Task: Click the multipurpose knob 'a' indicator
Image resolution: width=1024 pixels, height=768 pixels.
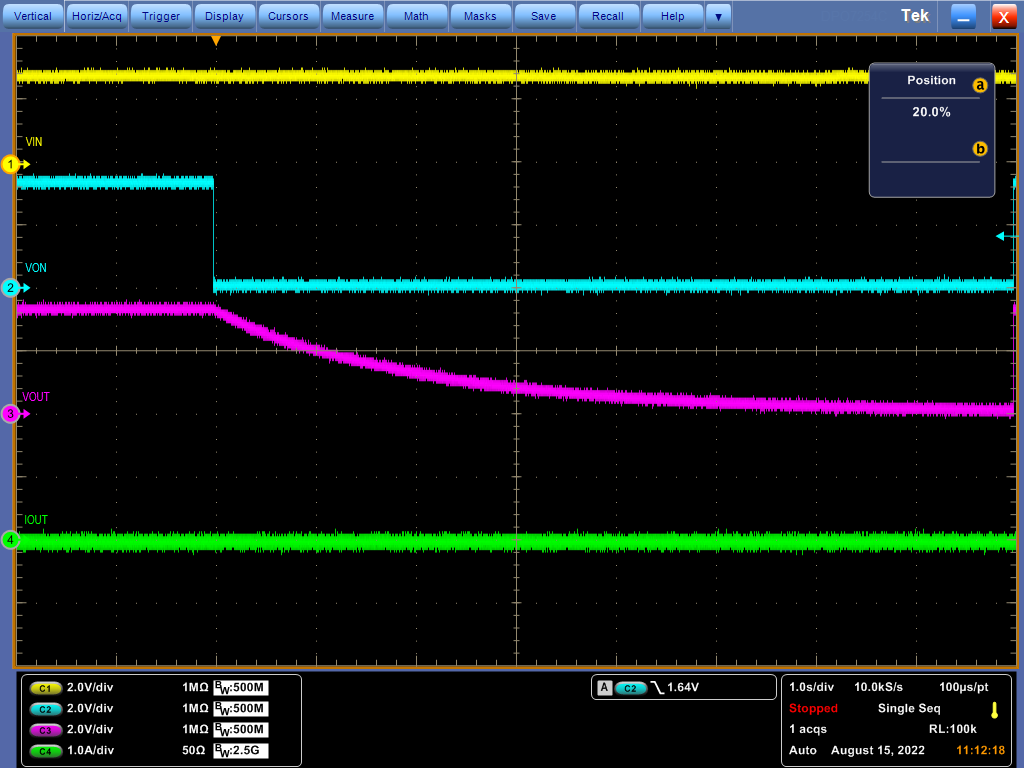Action: (980, 86)
